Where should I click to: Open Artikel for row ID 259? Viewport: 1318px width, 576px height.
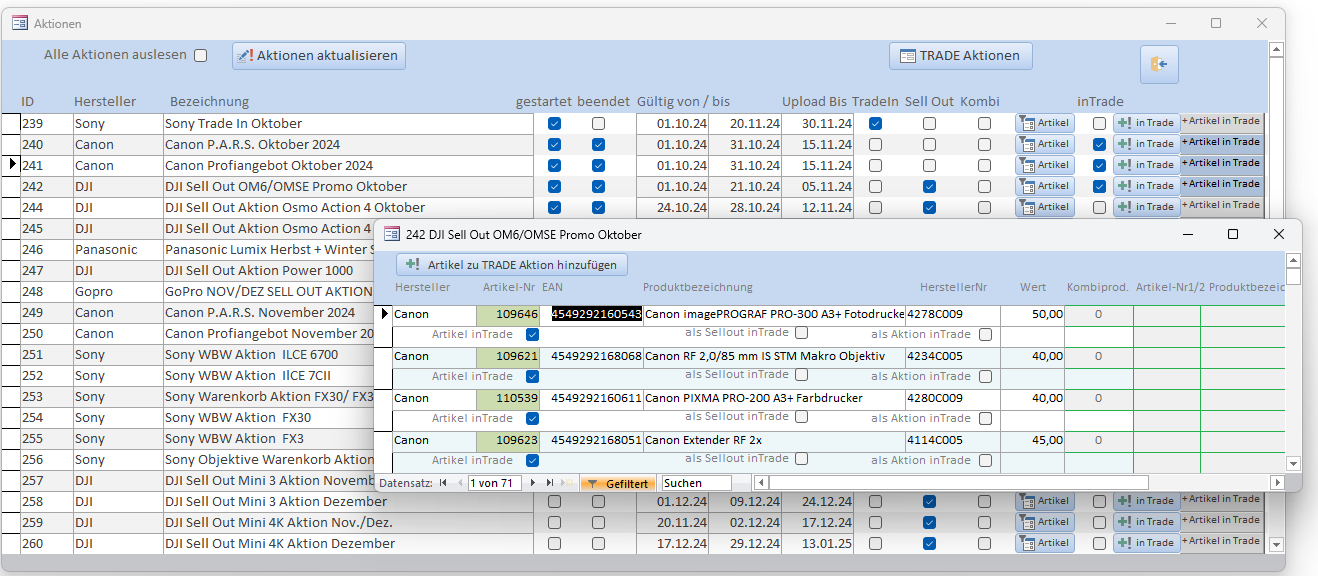pos(1045,522)
